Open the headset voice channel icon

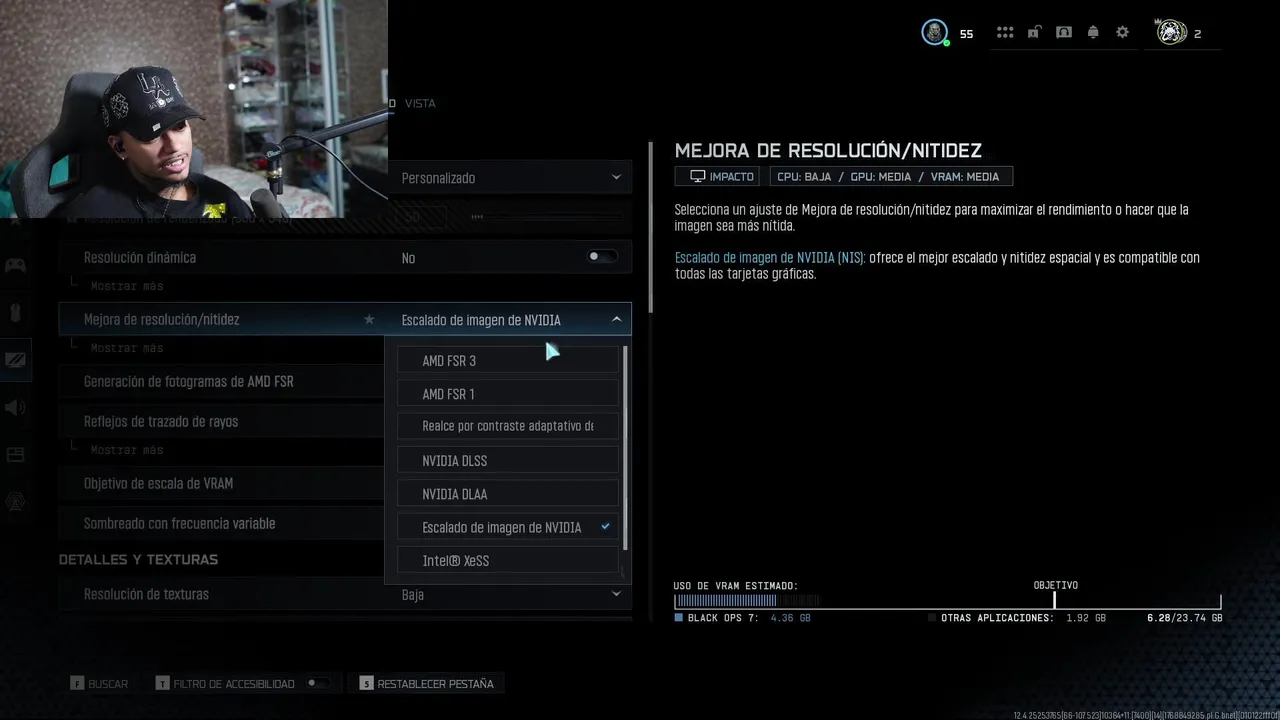(x=1064, y=33)
